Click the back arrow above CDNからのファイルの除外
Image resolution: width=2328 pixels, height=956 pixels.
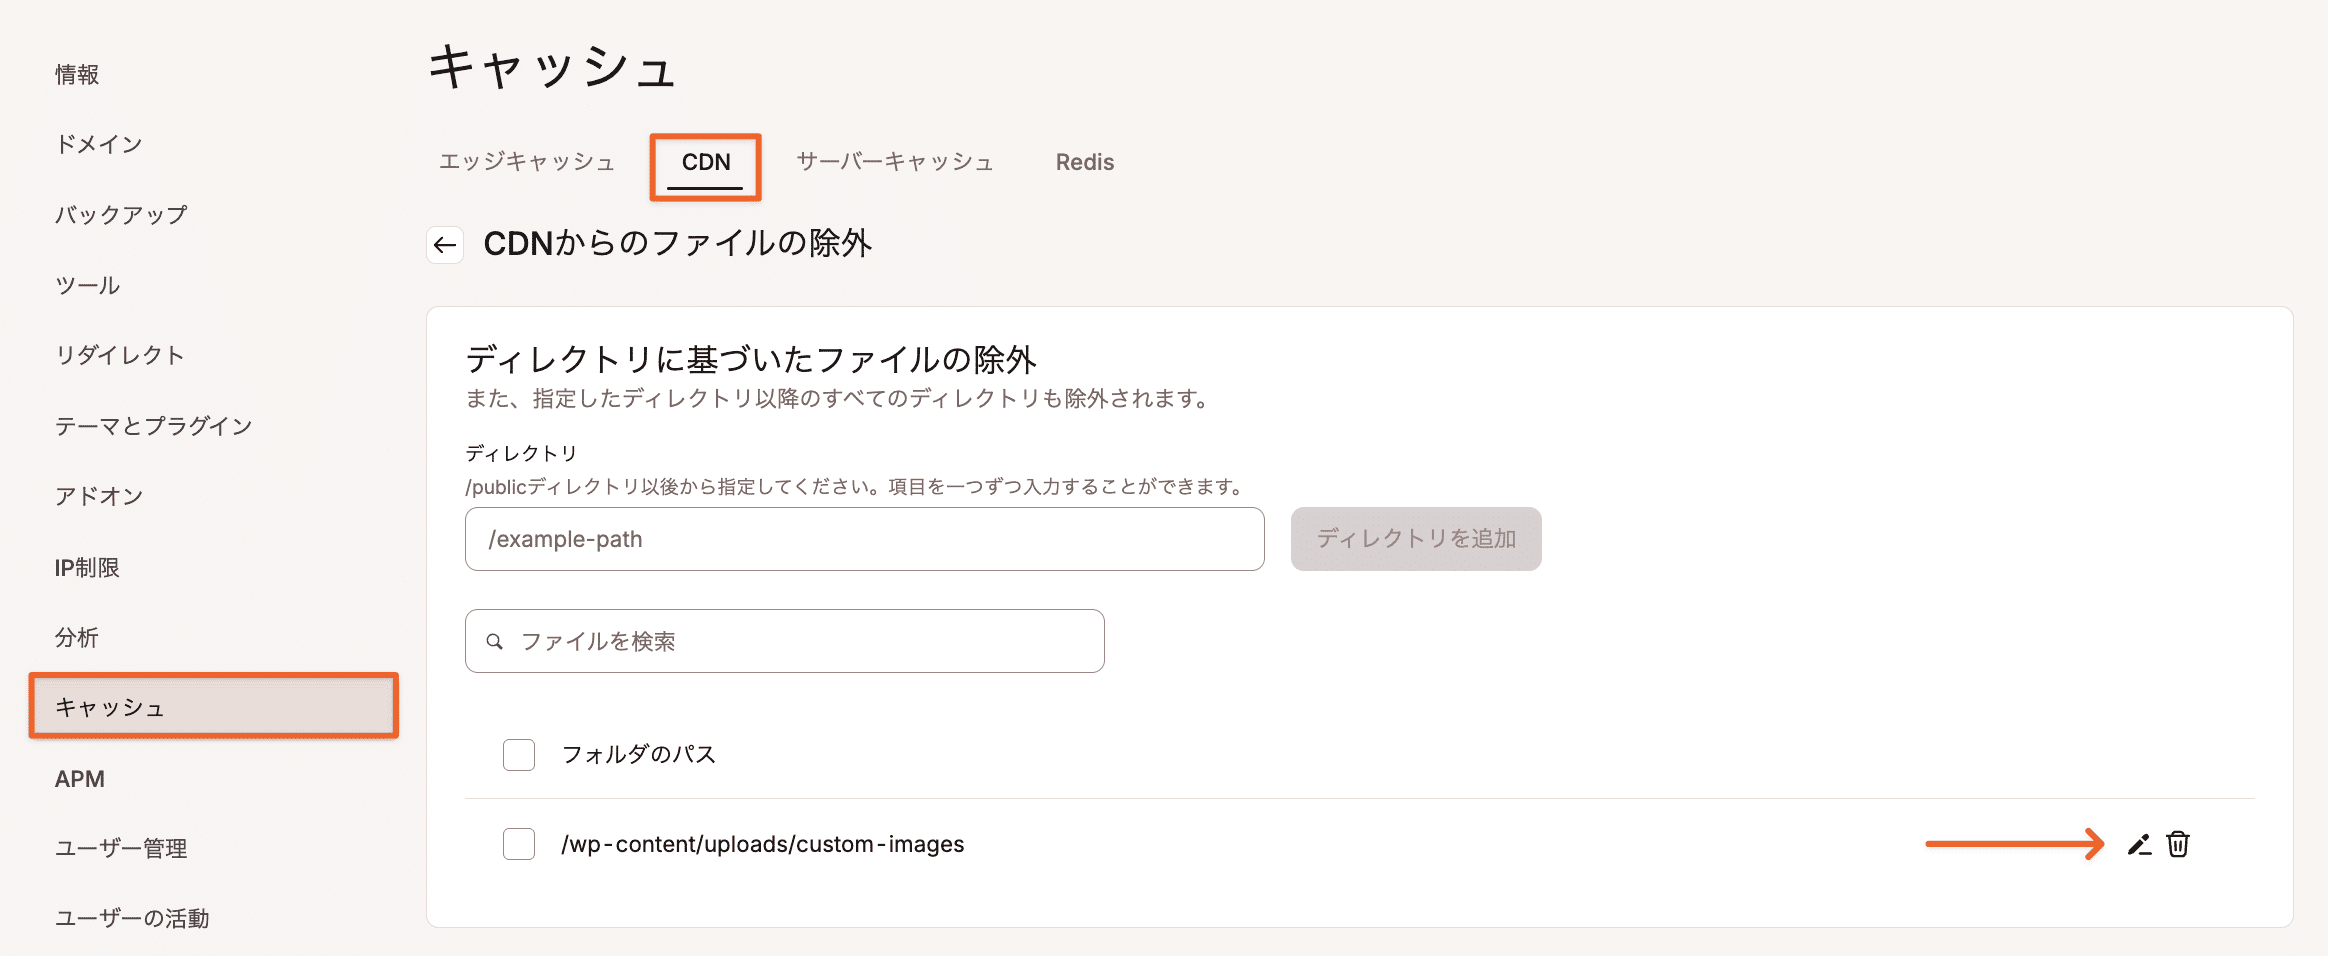point(444,243)
